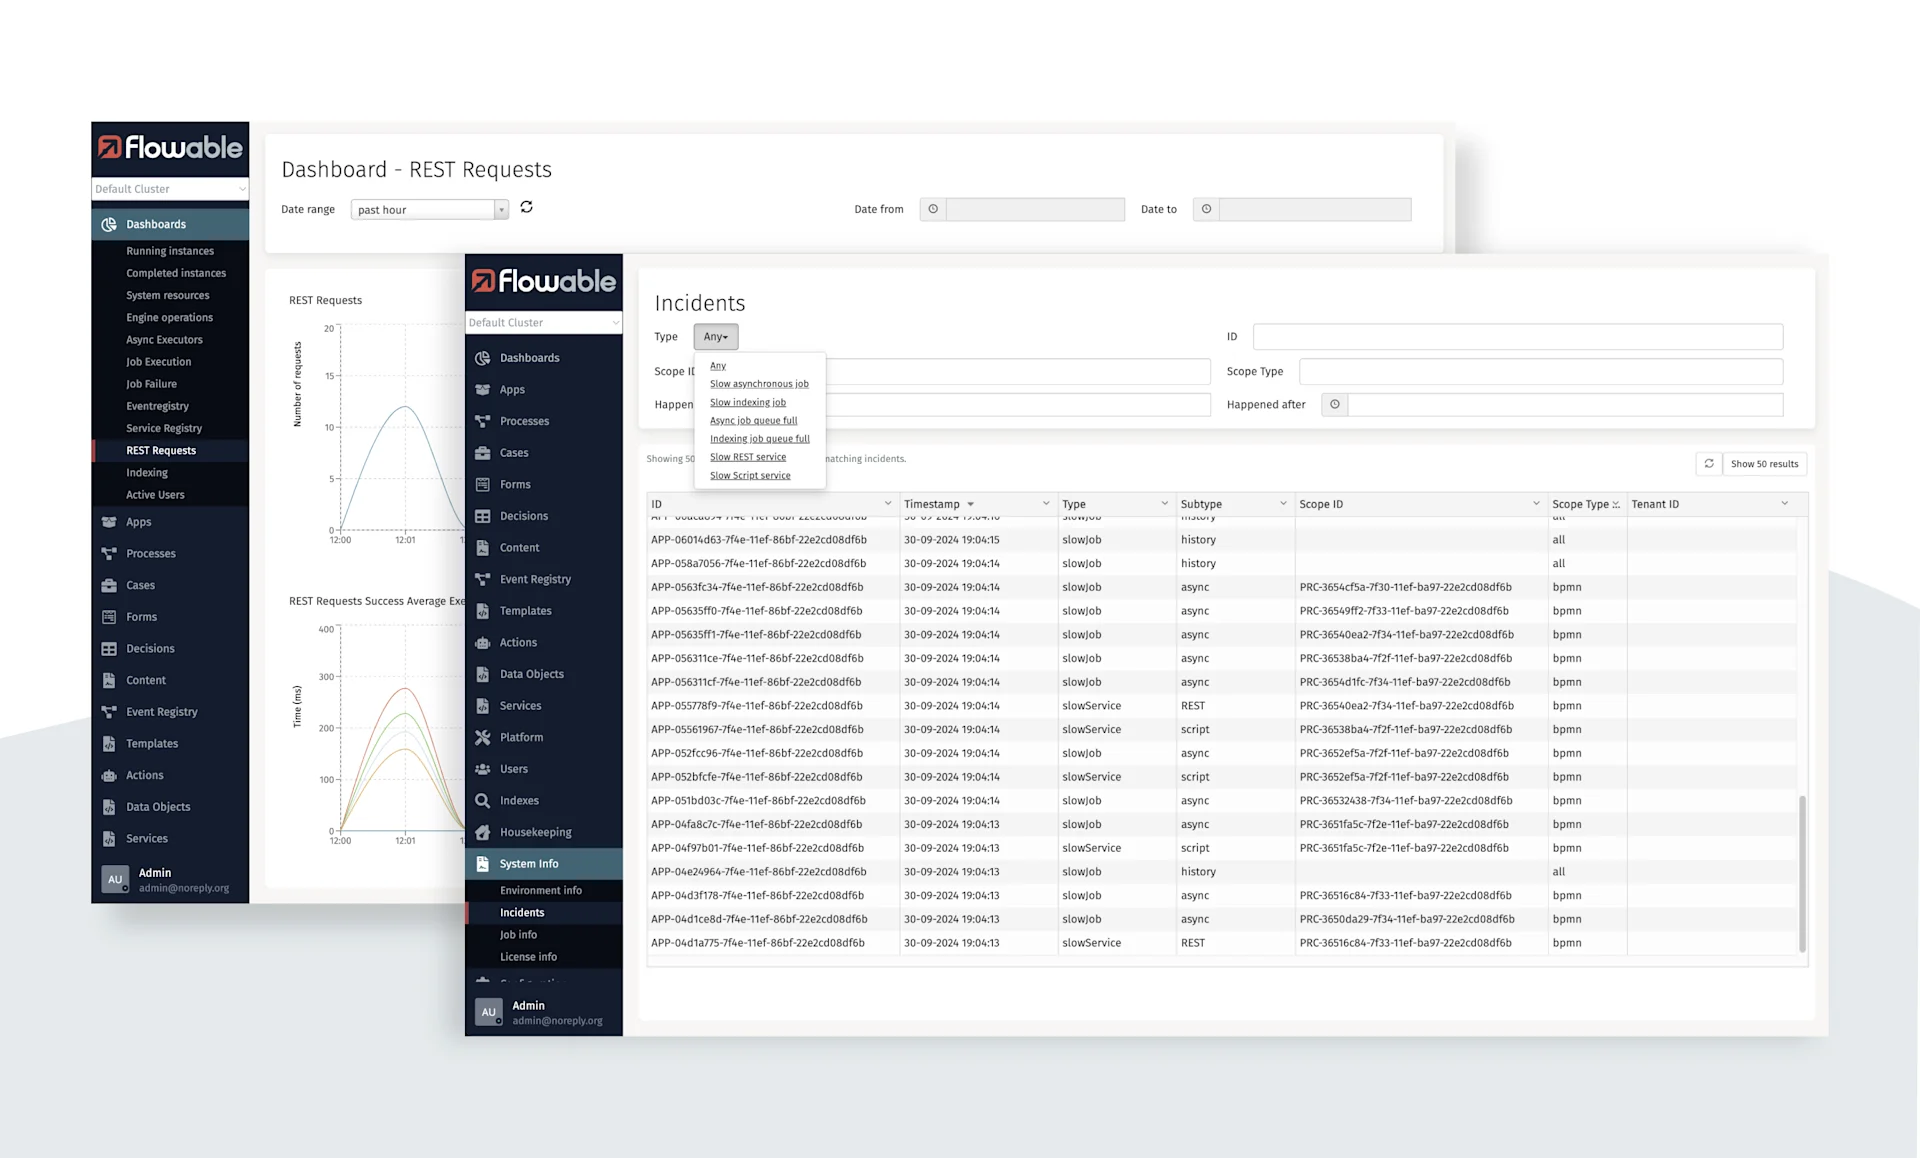
Task: Click Scope ID PRC-36549ff2-7f33-11ef-ba97-22e2cd08df6b
Action: (1404, 611)
